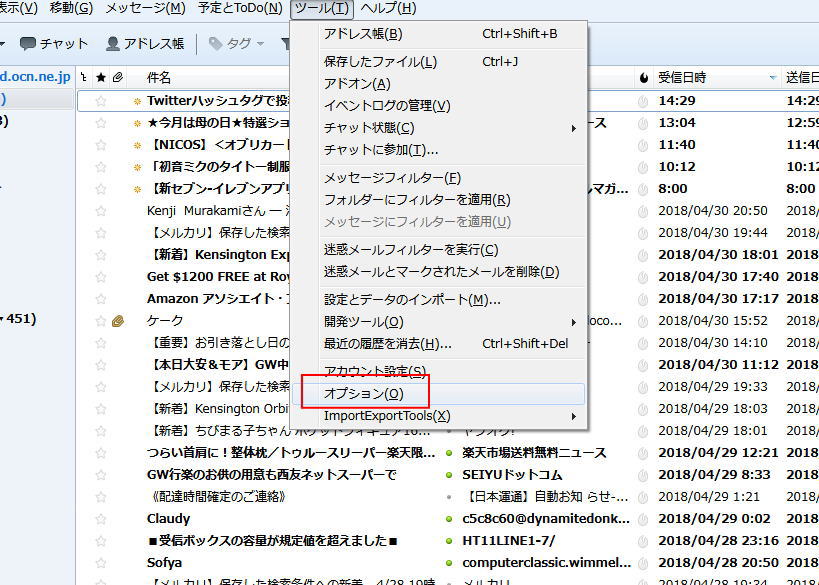Select the d.ocn.ne.jp account folder
This screenshot has width=819, height=585.
[x=36, y=77]
